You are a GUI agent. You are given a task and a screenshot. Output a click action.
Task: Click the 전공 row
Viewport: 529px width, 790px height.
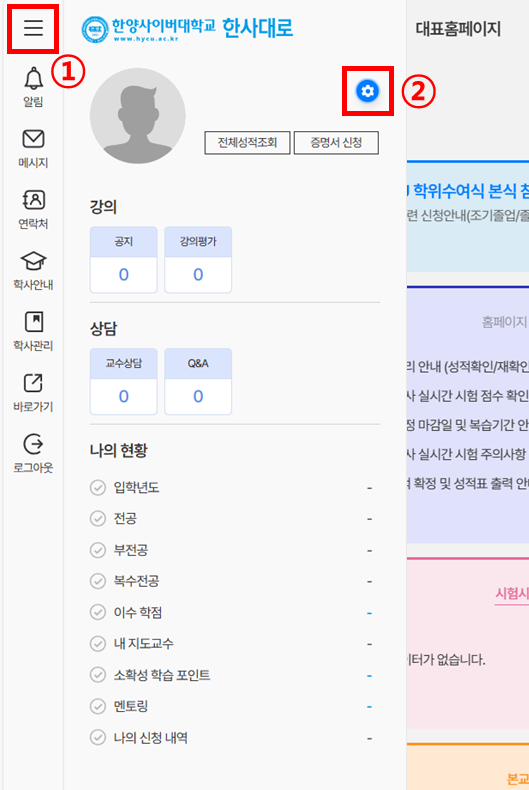click(231, 519)
